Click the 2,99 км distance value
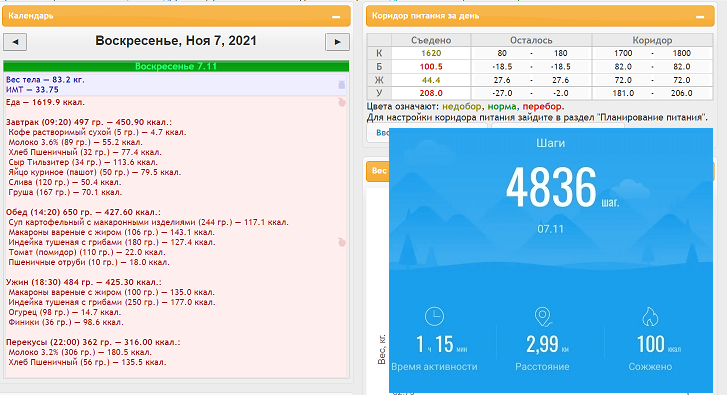This screenshot has width=727, height=395. 547,344
